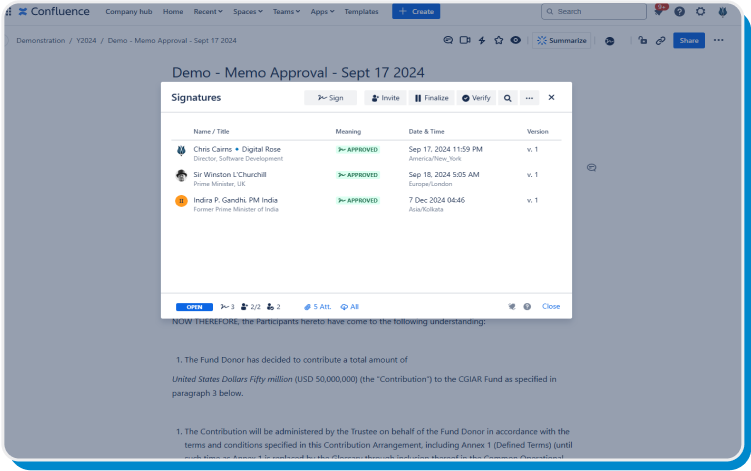
Task: Click Sir Winston L'Churchill avatar
Action: (x=181, y=176)
